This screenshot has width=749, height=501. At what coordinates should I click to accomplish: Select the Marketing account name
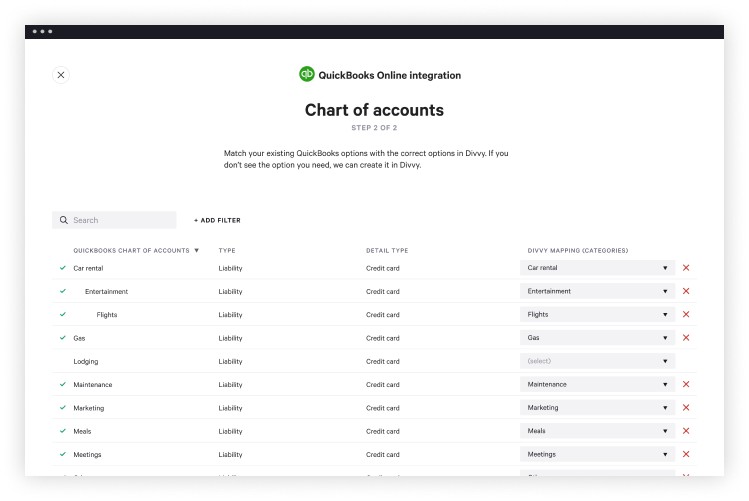click(x=88, y=408)
